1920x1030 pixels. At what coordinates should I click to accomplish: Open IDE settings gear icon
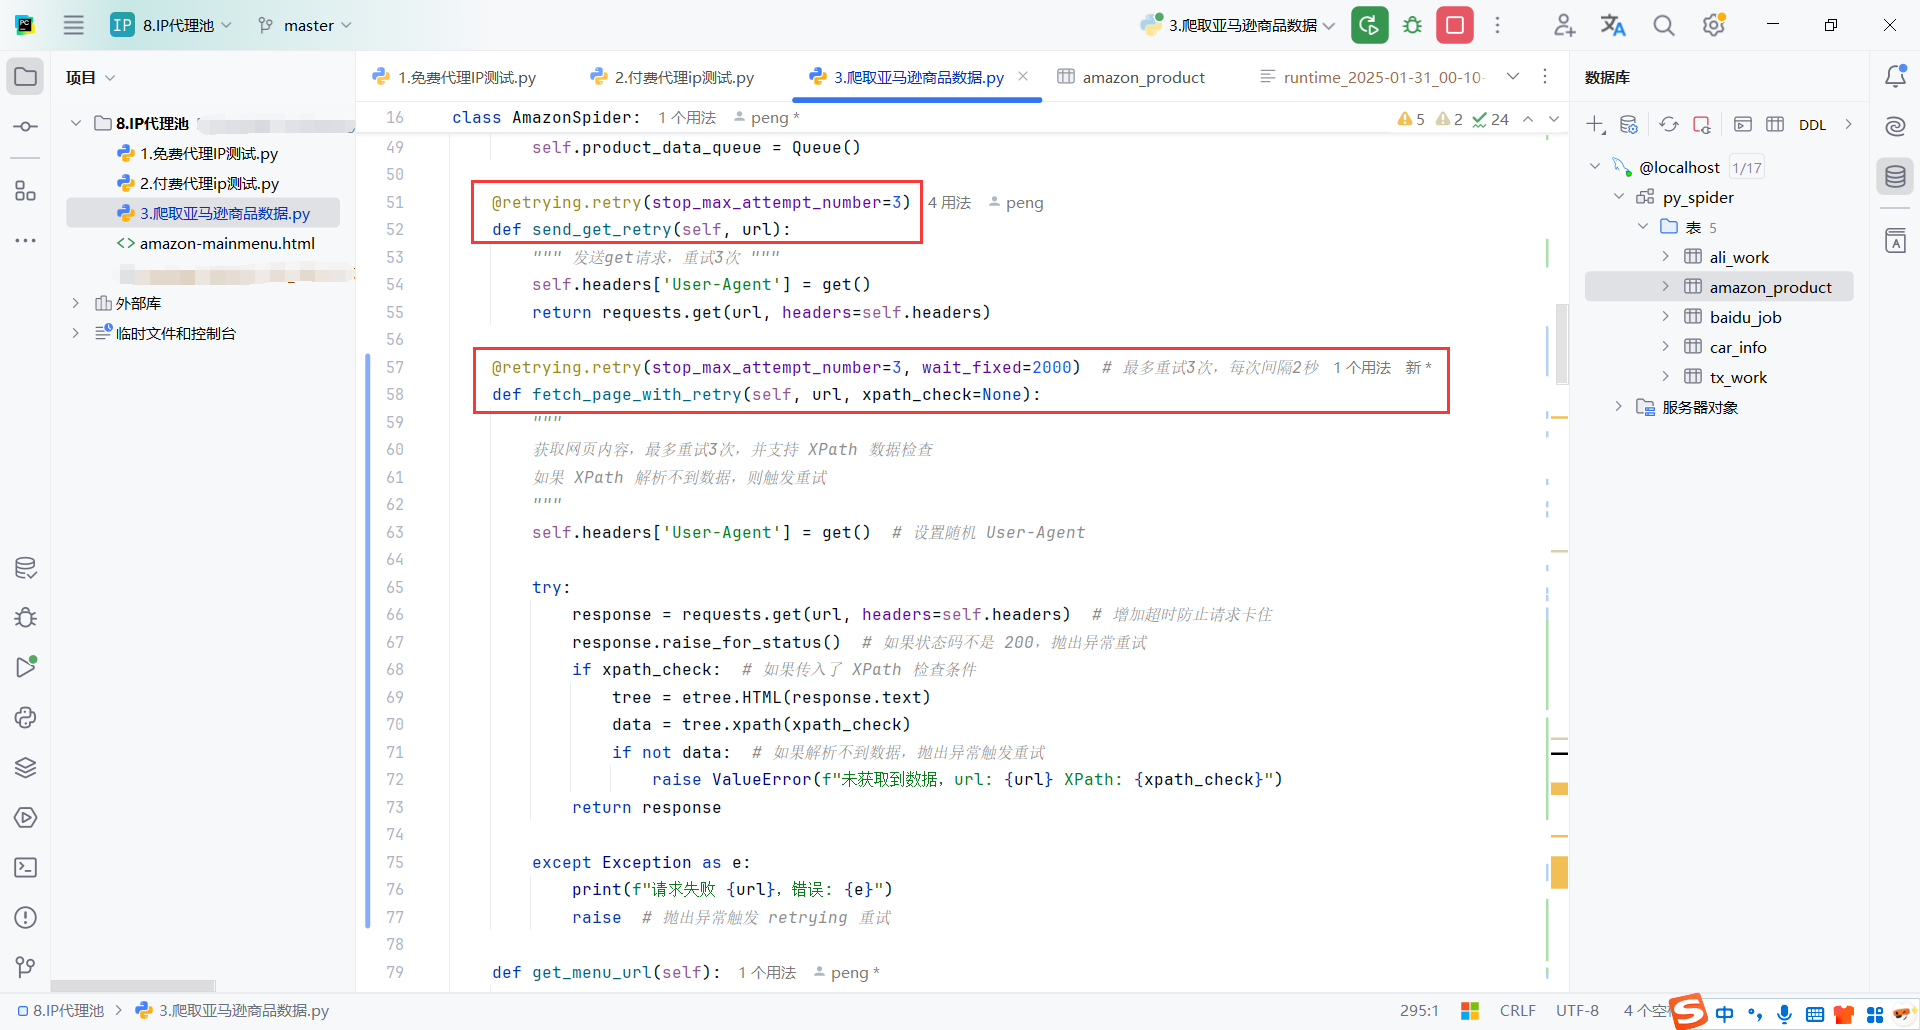coord(1714,25)
